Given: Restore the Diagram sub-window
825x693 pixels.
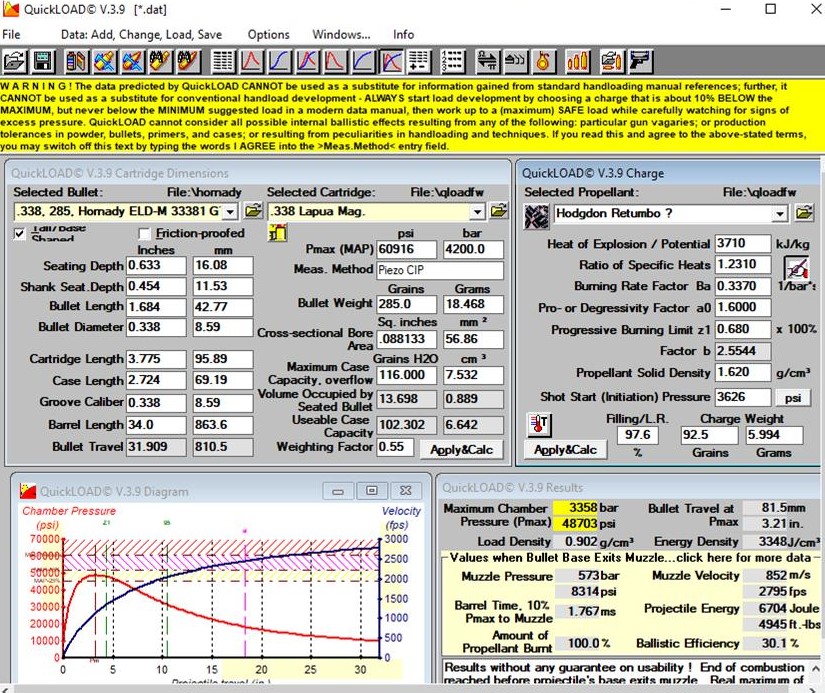Looking at the screenshot, I should coord(371,491).
